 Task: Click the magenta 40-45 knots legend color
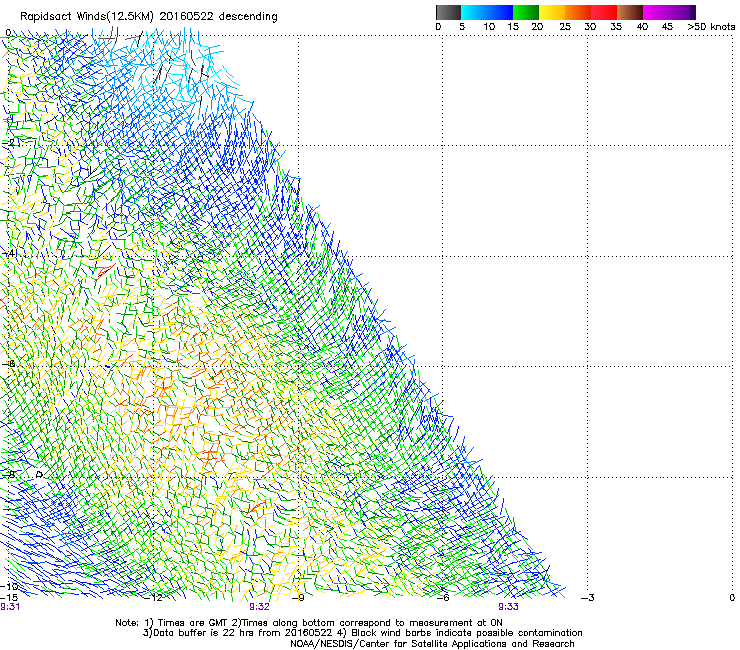pos(656,12)
